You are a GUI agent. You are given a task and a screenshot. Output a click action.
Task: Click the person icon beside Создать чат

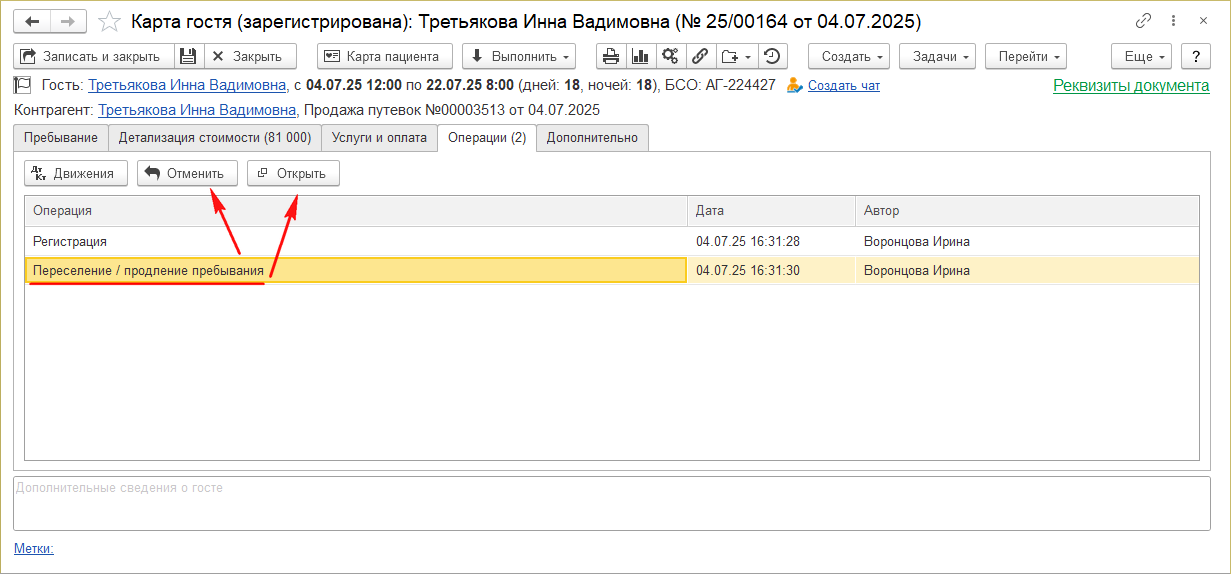(795, 86)
